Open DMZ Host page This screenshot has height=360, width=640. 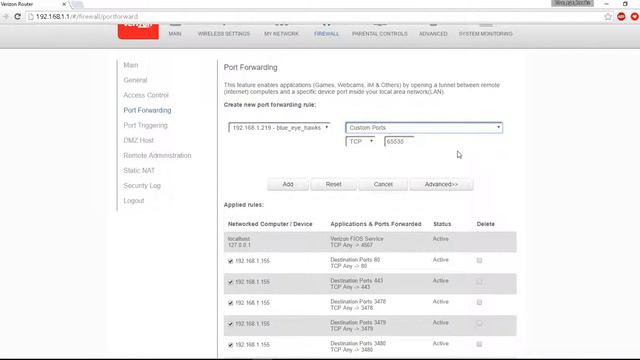(139, 140)
